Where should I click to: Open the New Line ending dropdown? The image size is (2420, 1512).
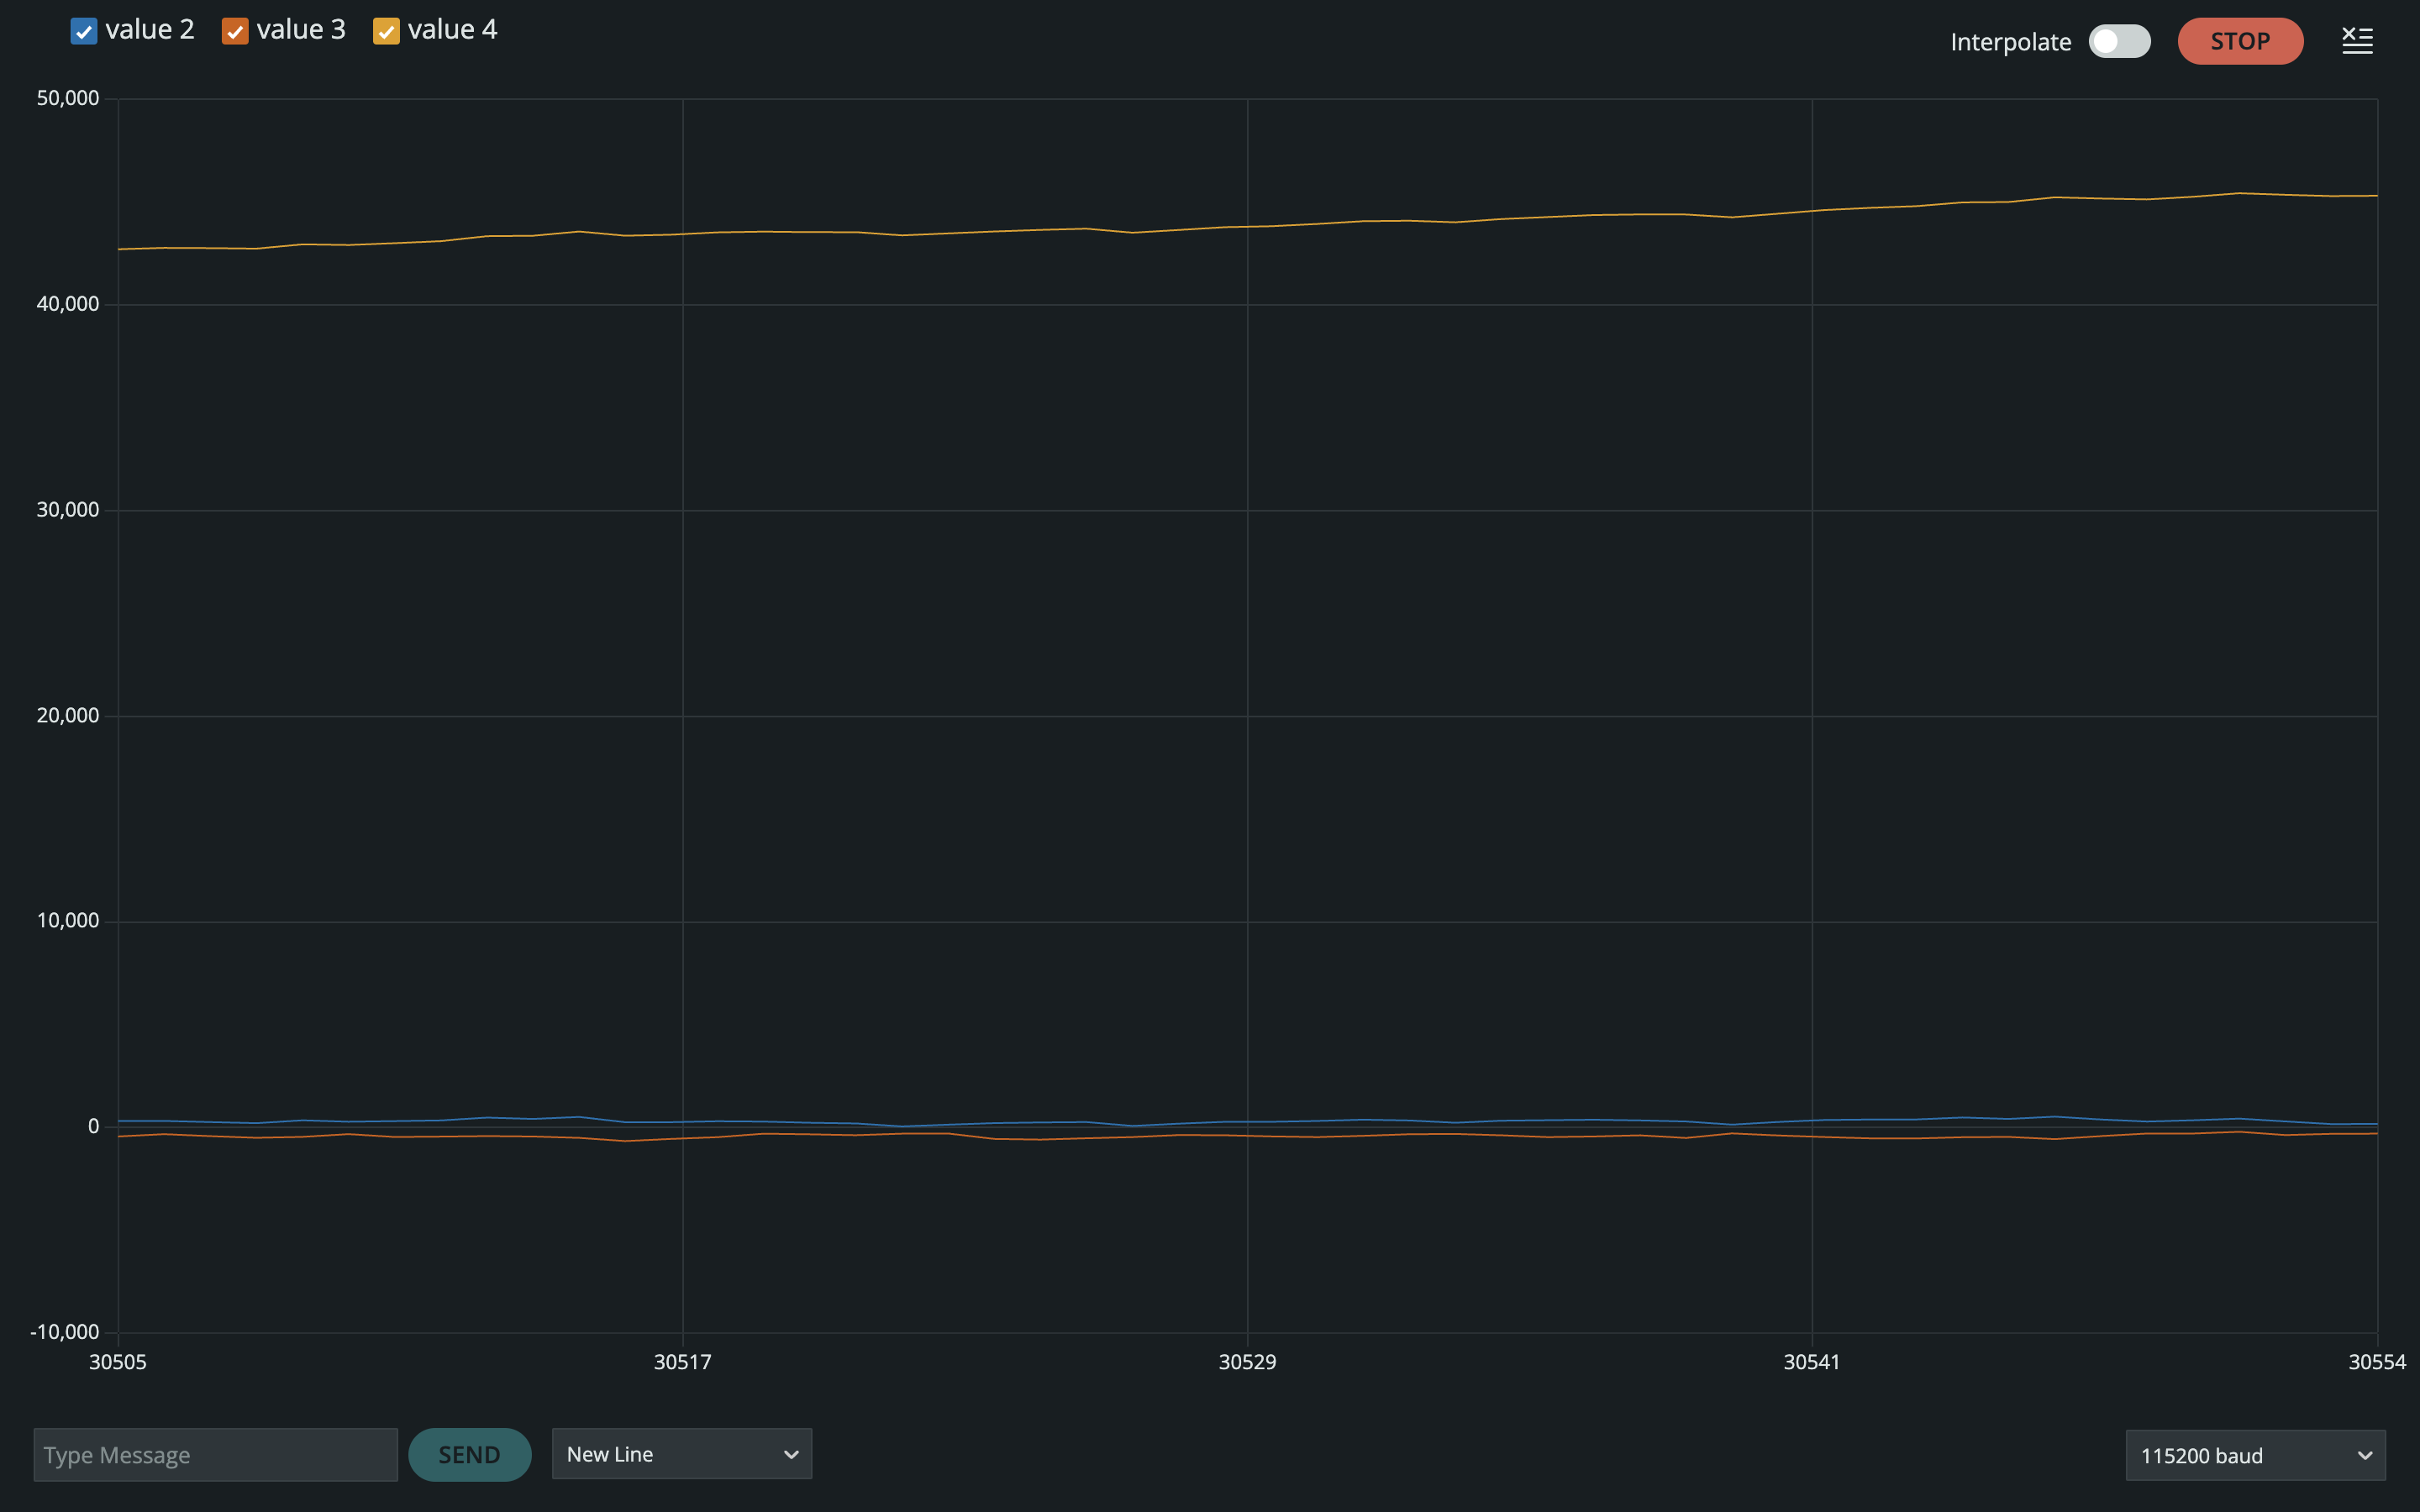coord(682,1454)
